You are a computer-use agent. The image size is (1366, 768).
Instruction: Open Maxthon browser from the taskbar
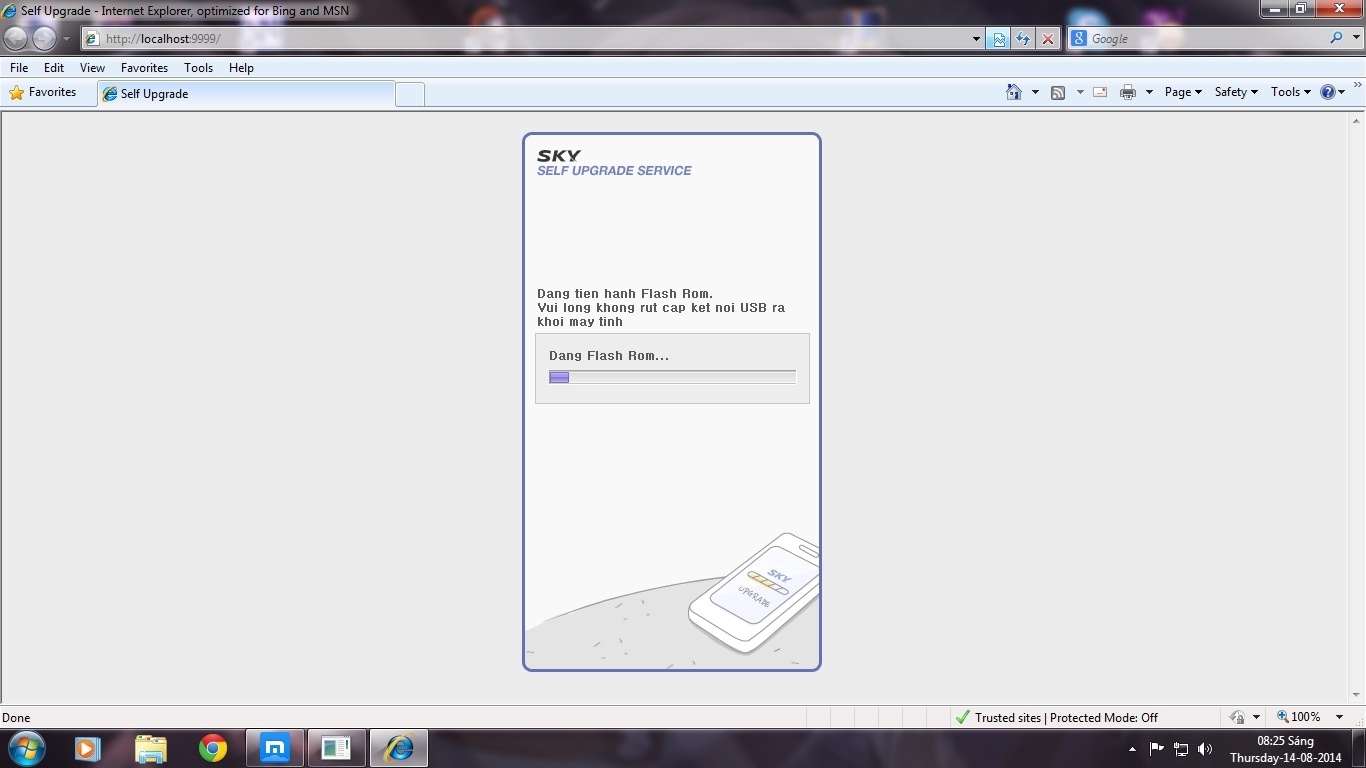pos(274,748)
